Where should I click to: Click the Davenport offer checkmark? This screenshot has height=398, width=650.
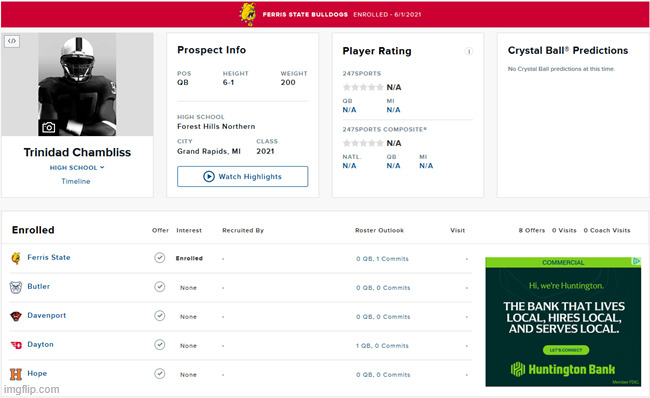coord(160,315)
